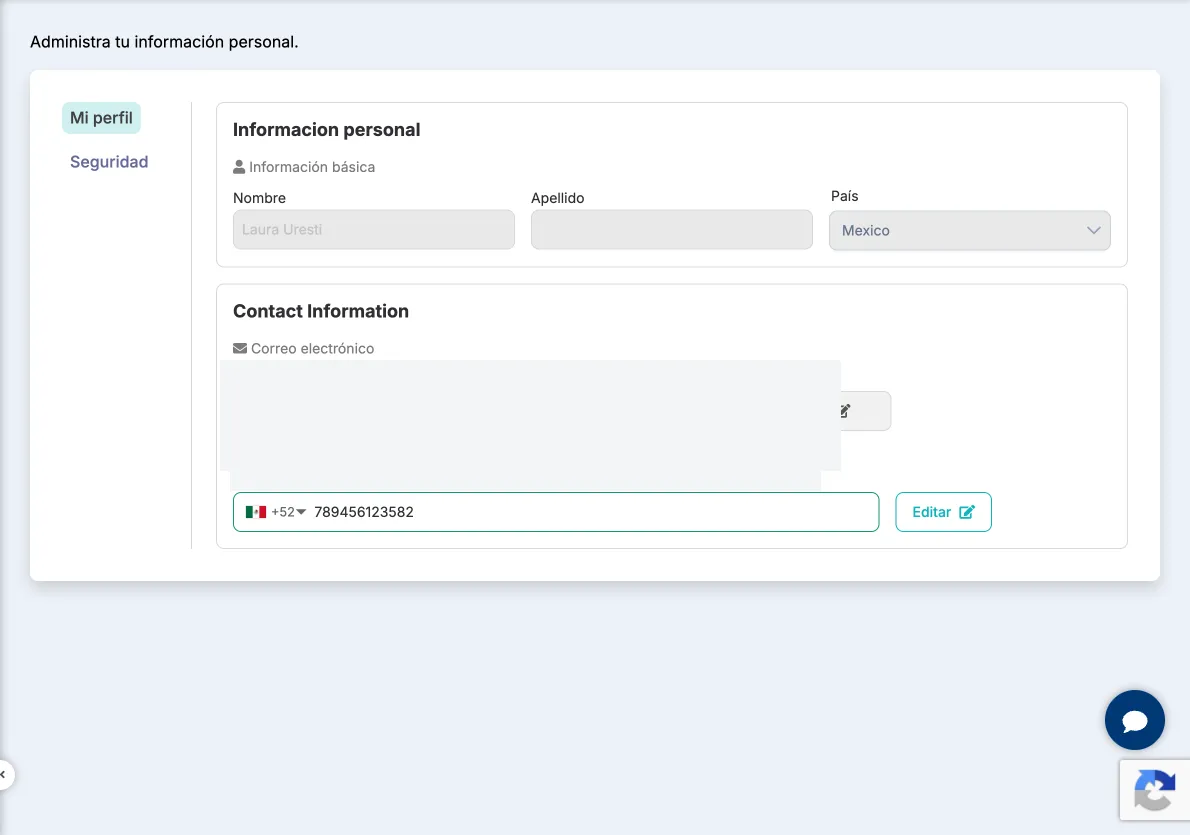
Task: Switch to the Mi perfil tab
Action: (101, 118)
